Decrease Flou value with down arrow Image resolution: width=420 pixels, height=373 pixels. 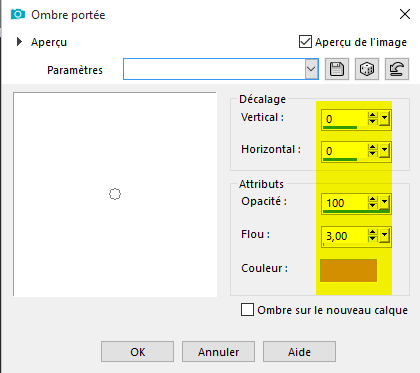click(x=372, y=239)
